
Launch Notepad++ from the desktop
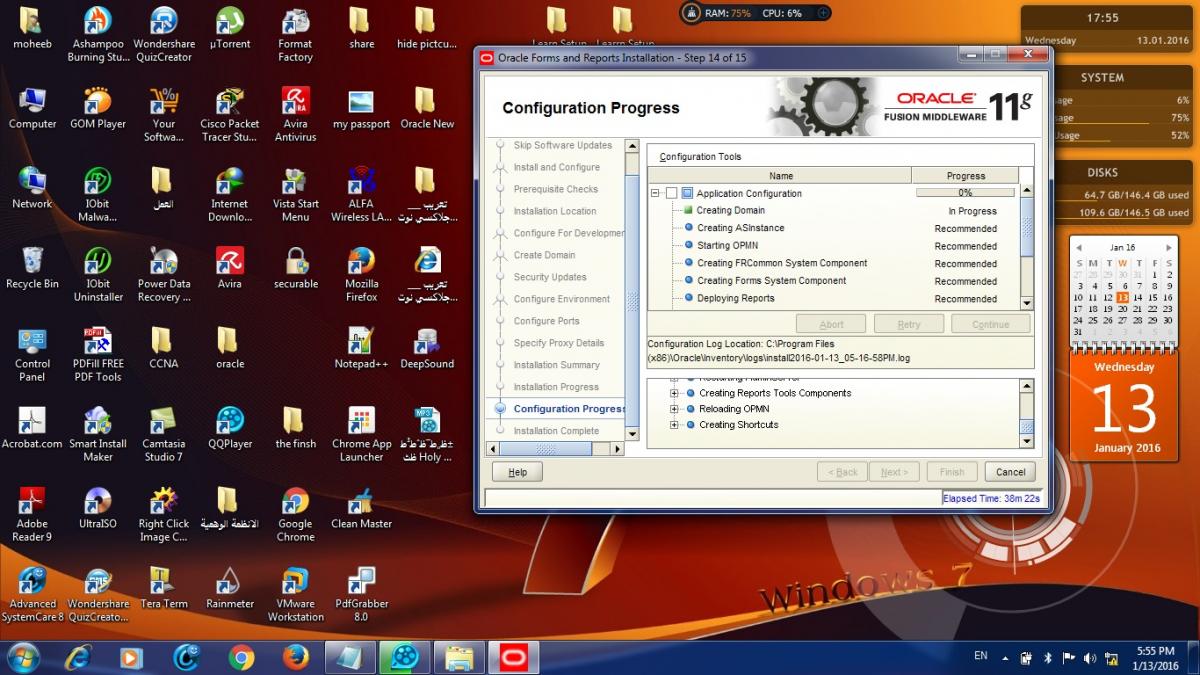360,343
